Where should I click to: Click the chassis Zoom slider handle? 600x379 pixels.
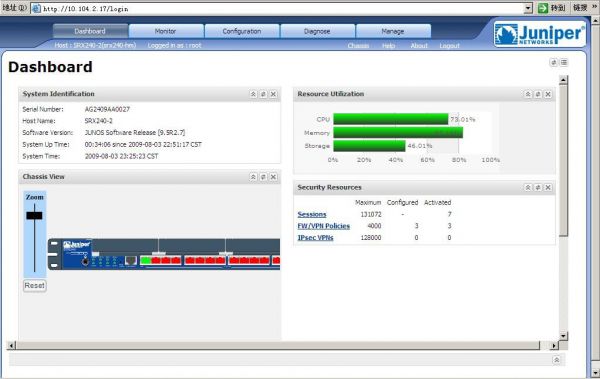point(34,216)
